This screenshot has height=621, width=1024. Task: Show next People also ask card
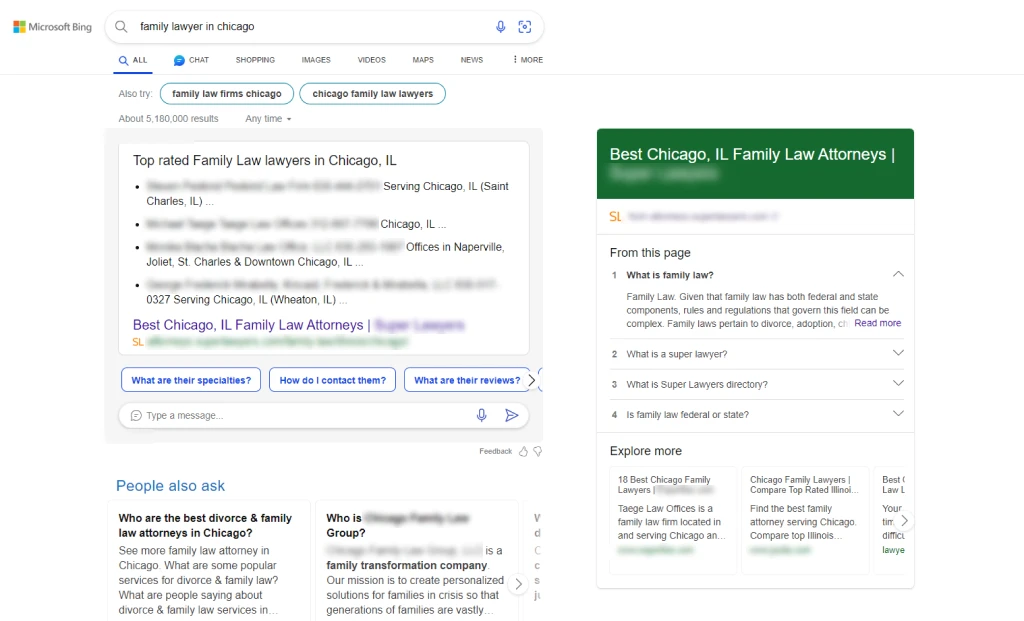[x=518, y=584]
